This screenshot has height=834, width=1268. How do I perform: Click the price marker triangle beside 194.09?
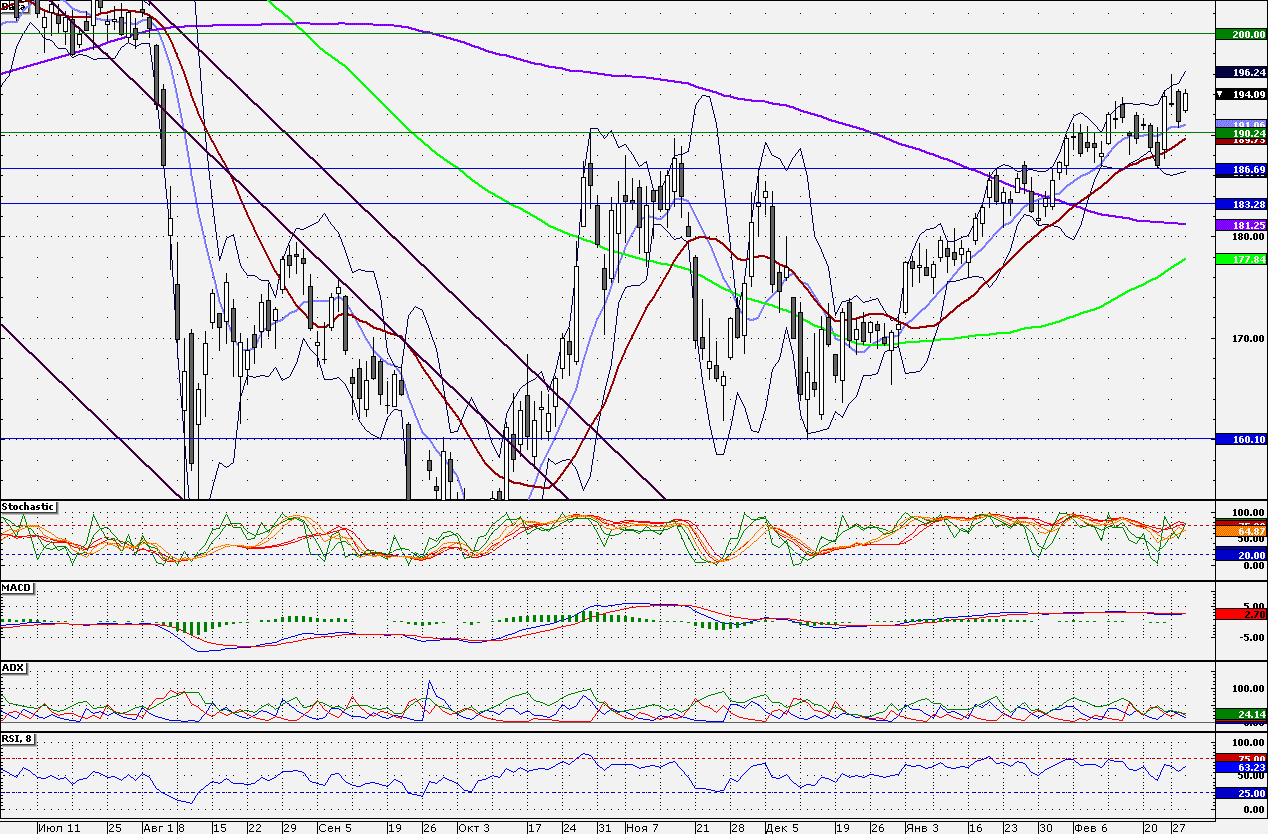tap(1220, 94)
